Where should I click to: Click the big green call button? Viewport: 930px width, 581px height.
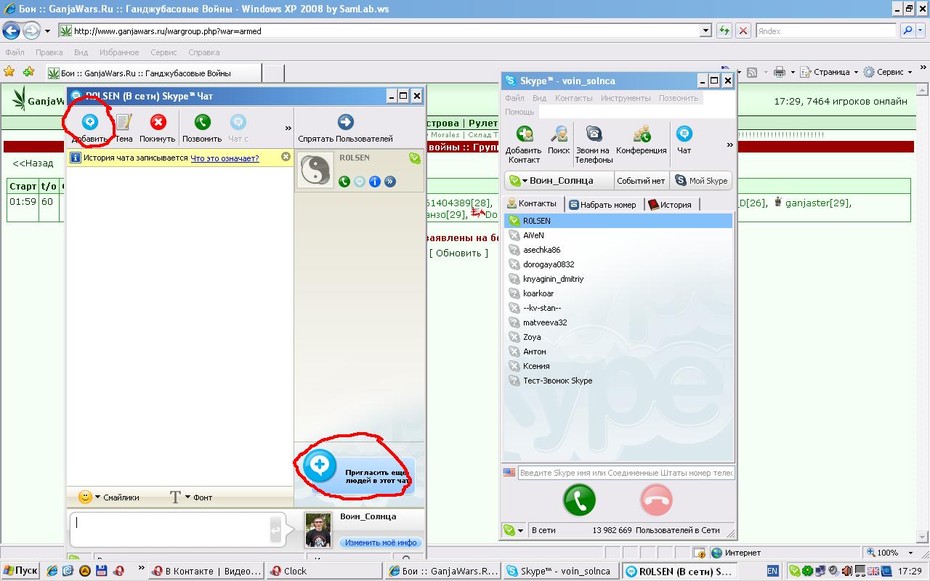coord(579,500)
